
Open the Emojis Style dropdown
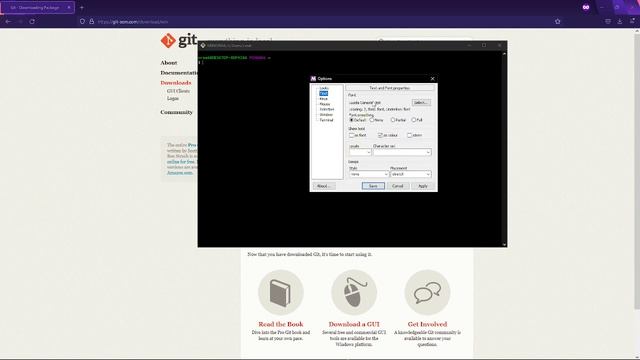[369, 174]
